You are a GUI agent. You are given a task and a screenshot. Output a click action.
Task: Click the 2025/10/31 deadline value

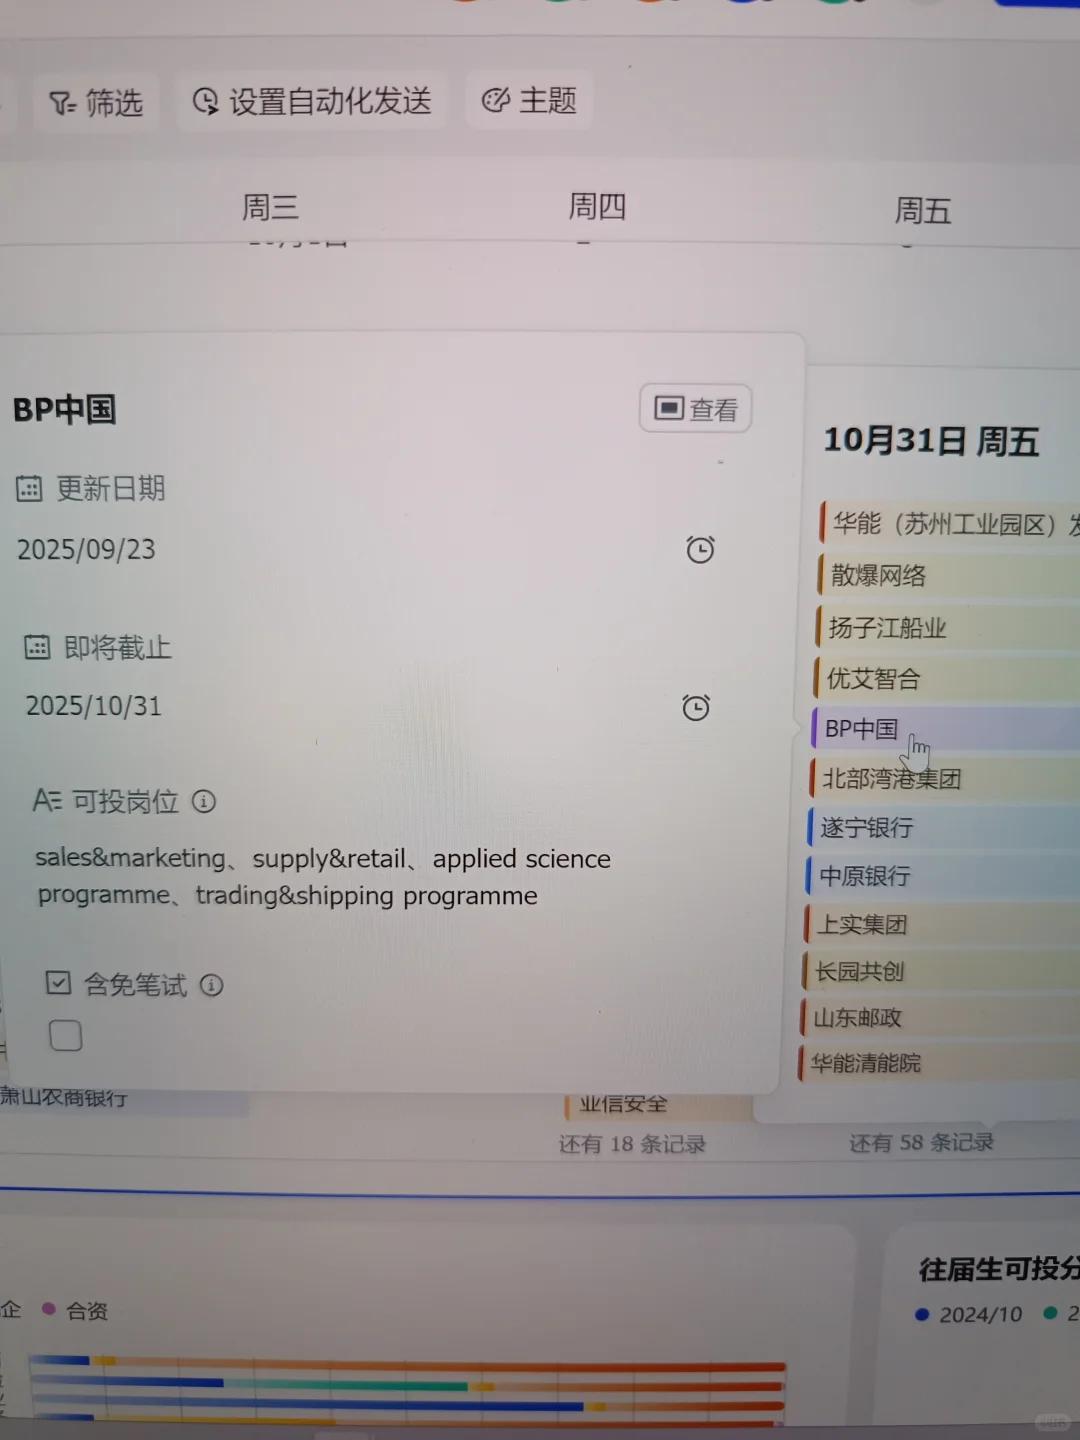click(x=93, y=706)
